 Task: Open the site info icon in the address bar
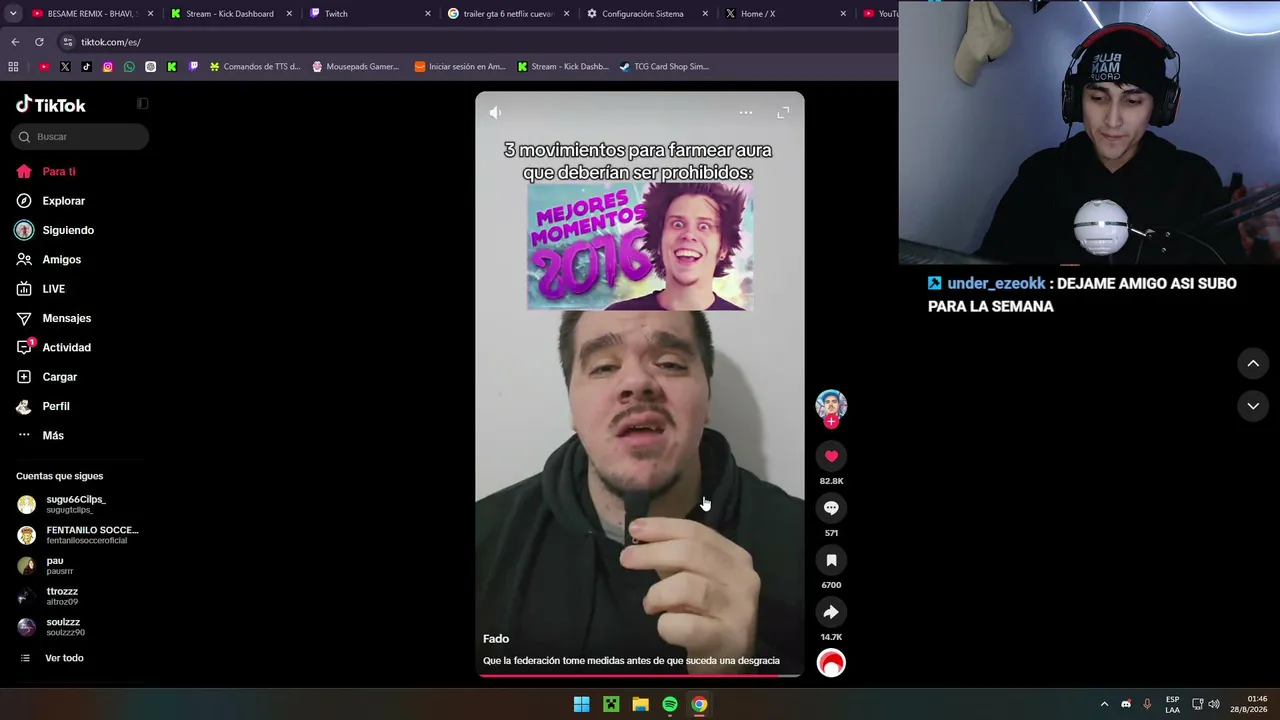pos(67,42)
